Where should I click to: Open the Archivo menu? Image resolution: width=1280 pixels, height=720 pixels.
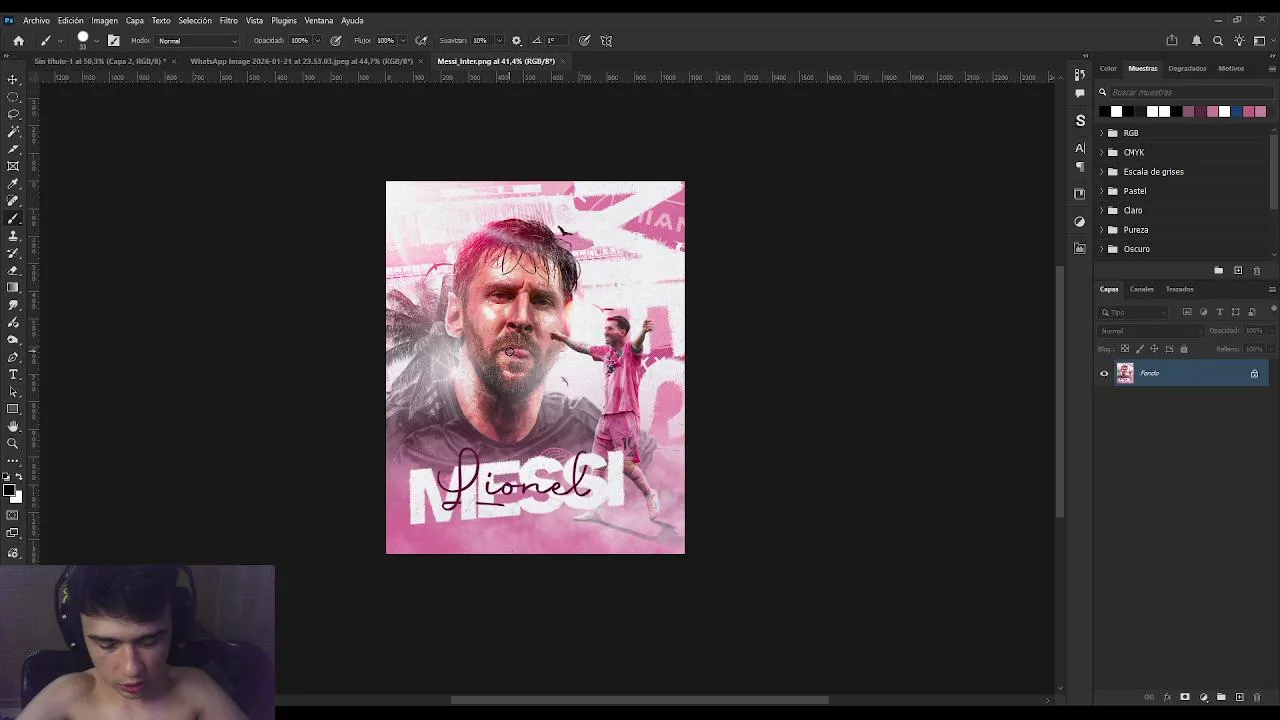36,20
